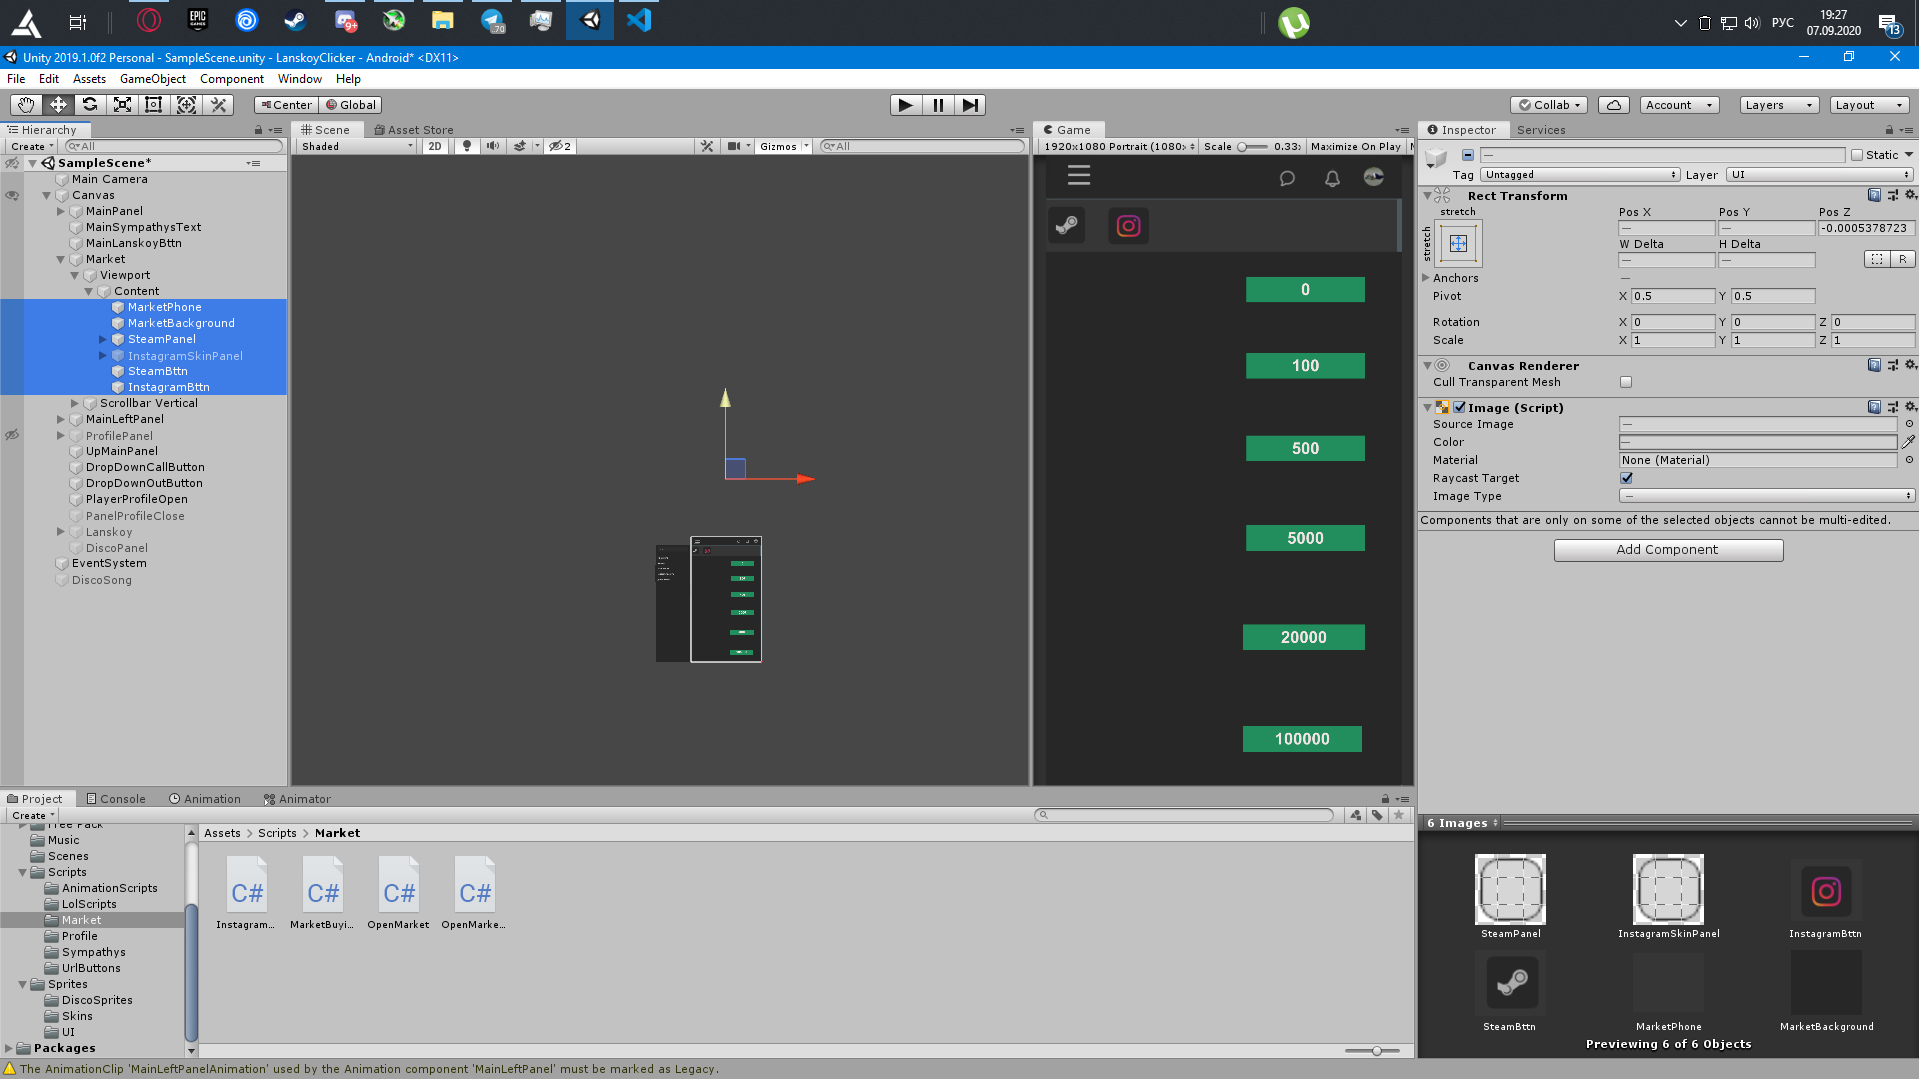Toggle scene audio speaker icon
Image resolution: width=1919 pixels, height=1079 pixels.
(492, 146)
